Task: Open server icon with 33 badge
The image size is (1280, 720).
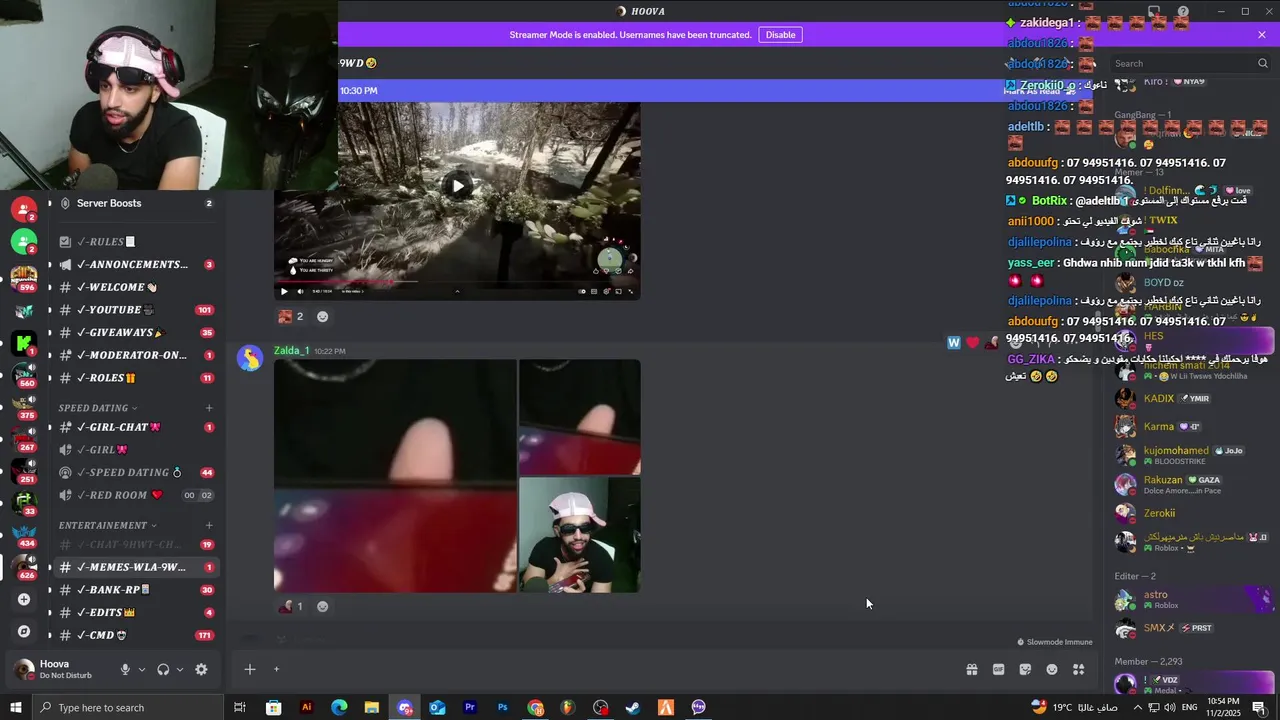Action: [x=24, y=502]
